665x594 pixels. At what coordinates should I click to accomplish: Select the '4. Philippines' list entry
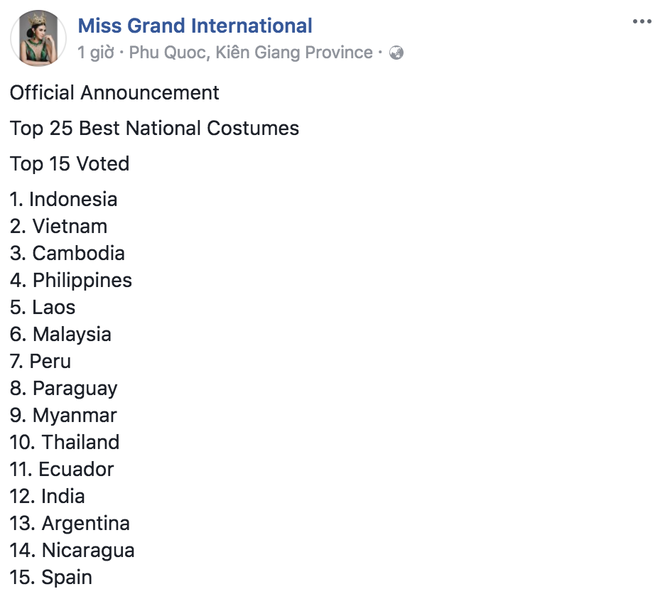71,280
